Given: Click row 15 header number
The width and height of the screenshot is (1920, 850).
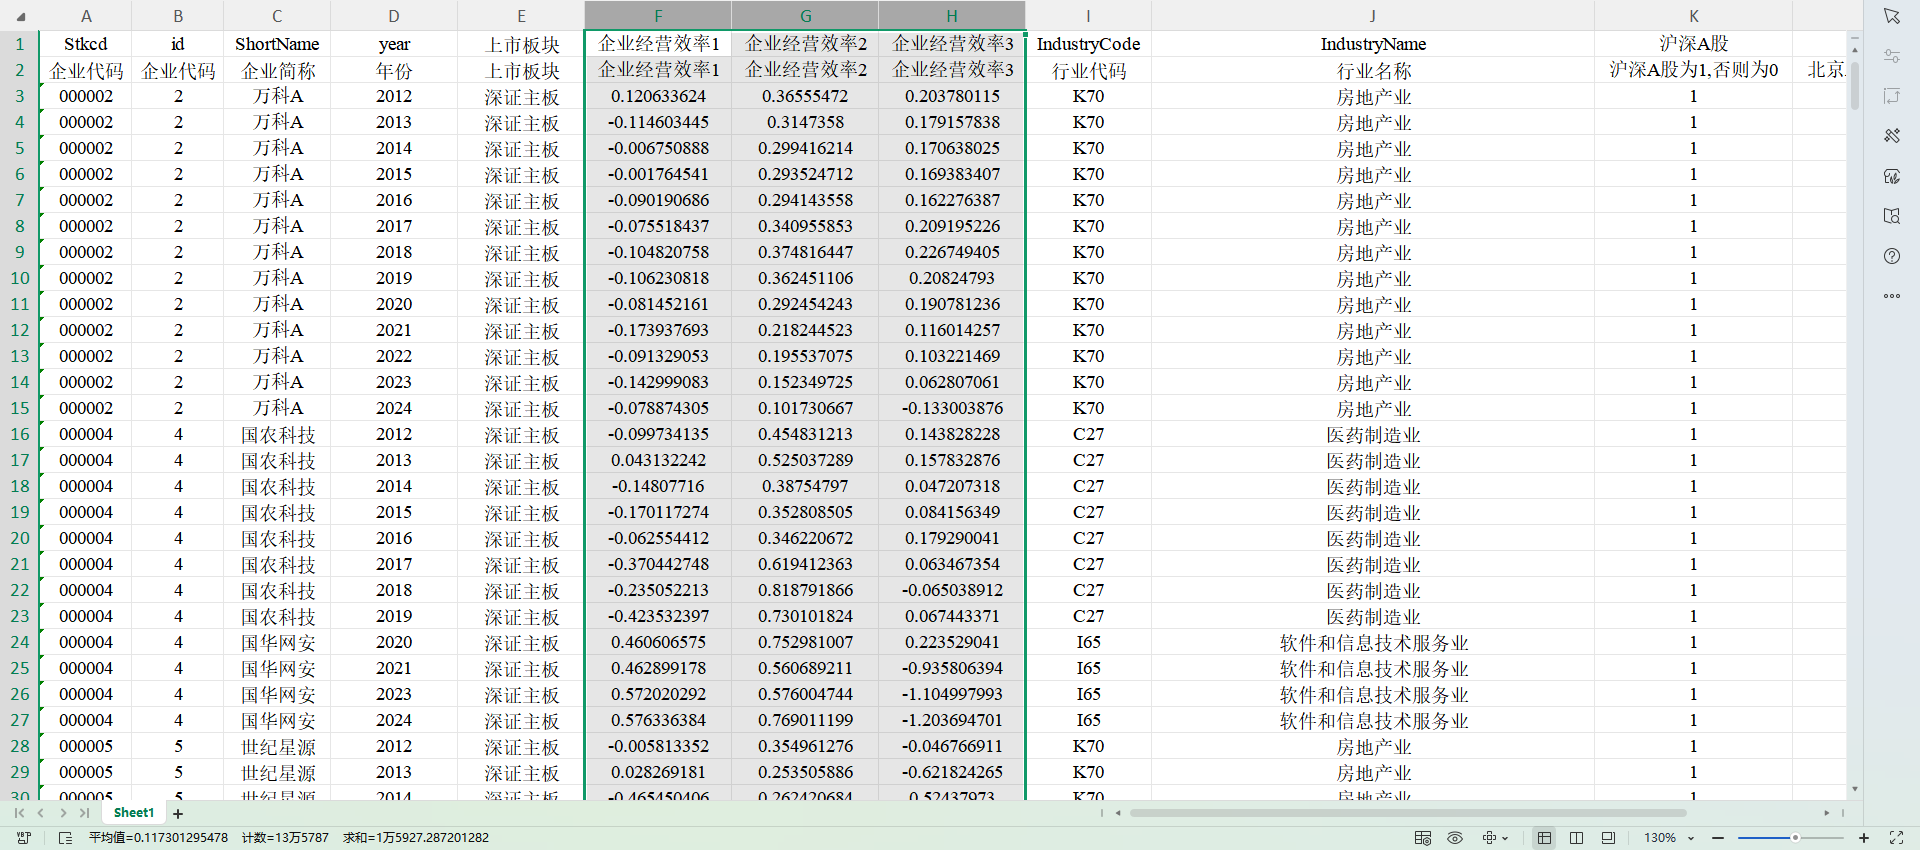Looking at the screenshot, I should tap(20, 408).
